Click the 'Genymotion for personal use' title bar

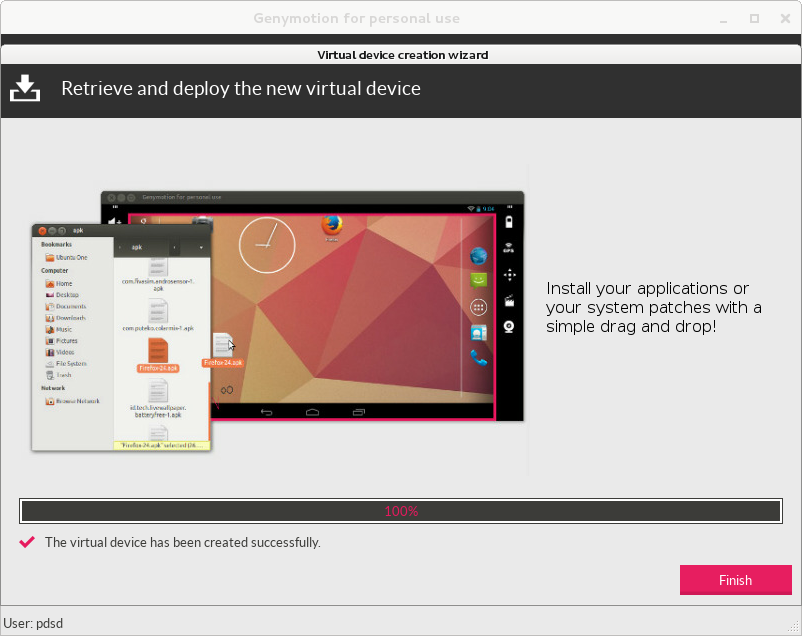(357, 18)
